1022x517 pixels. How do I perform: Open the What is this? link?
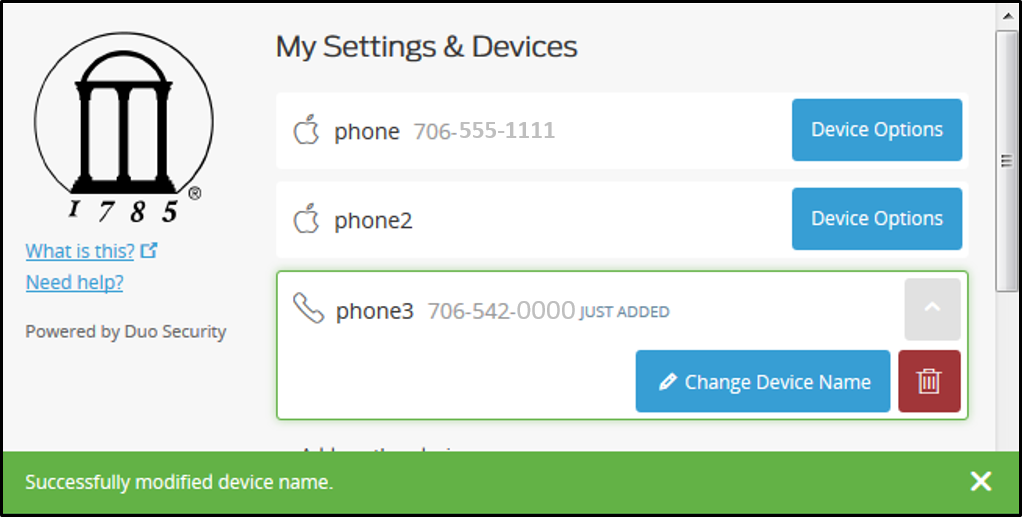click(80, 250)
